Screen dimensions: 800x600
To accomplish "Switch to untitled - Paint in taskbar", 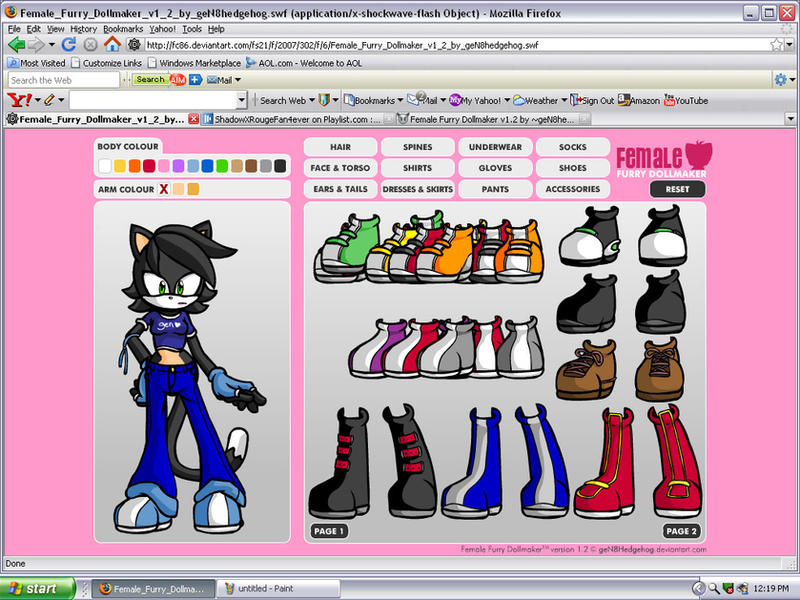I will pos(278,588).
